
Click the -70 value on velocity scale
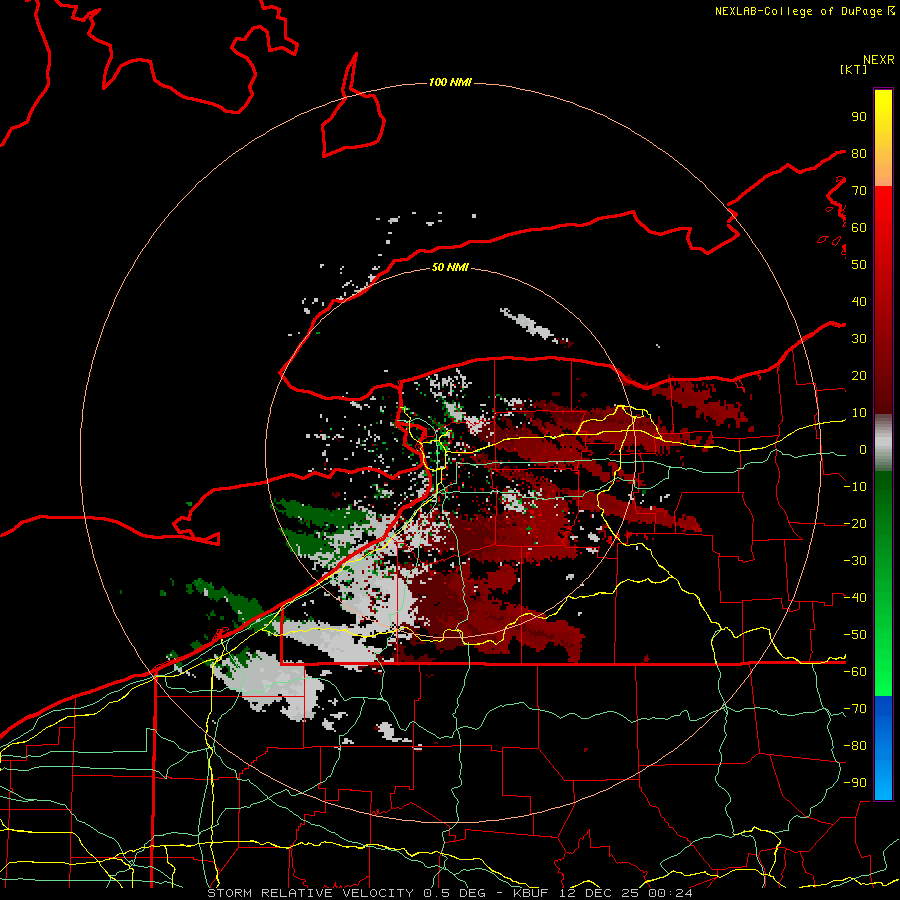click(x=855, y=709)
